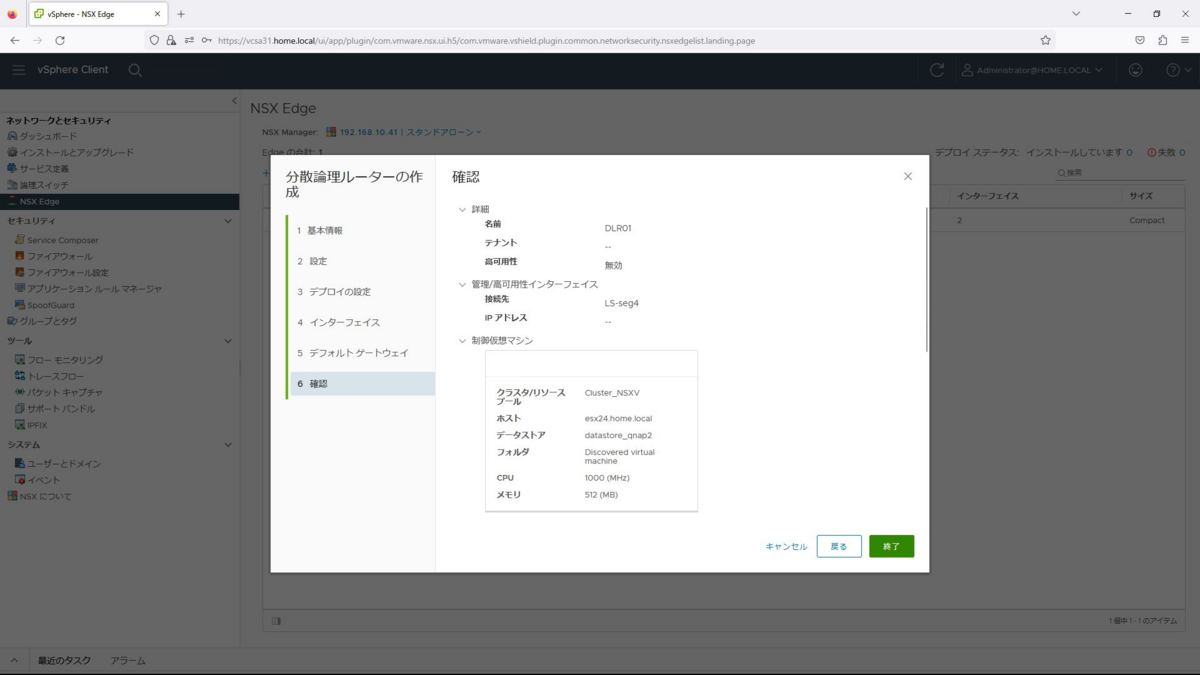Toggle the column picker icon
The image size is (1200, 675).
[x=276, y=621]
